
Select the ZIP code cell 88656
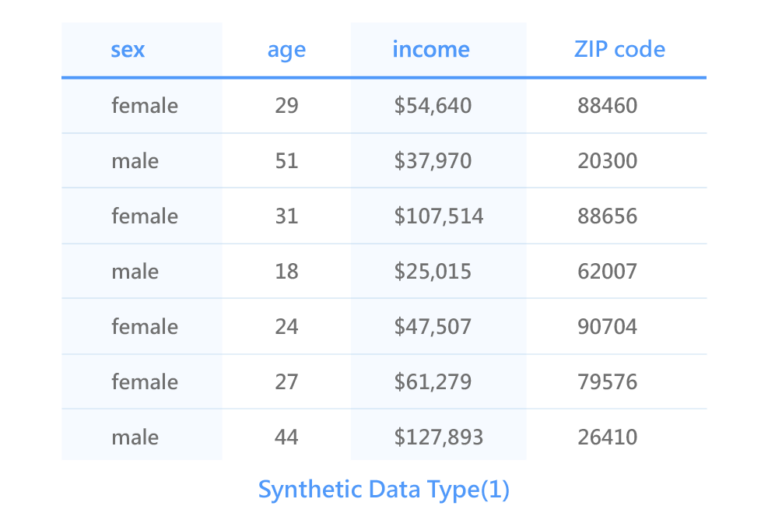pyautogui.click(x=607, y=216)
